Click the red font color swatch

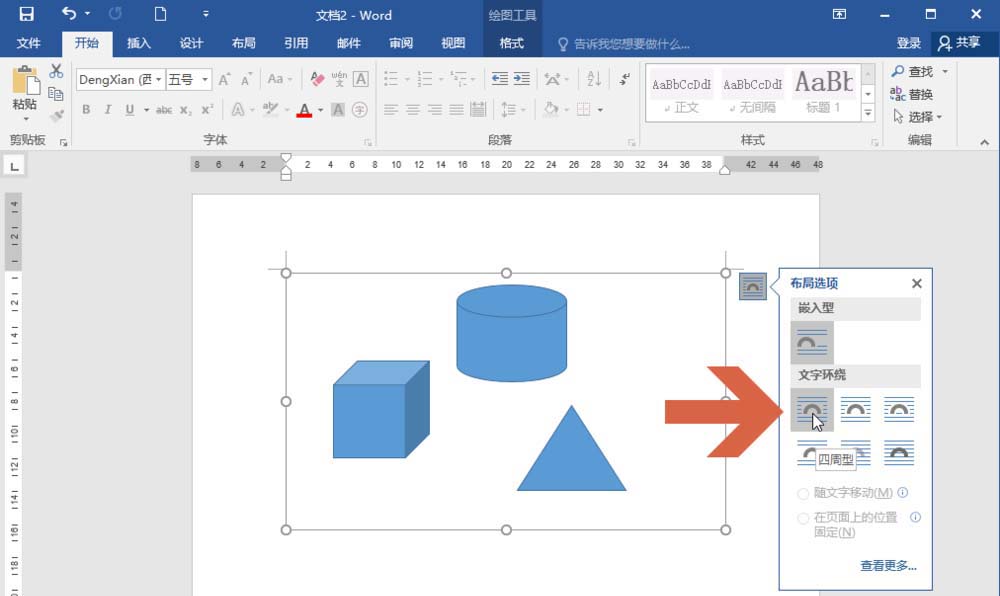click(303, 114)
